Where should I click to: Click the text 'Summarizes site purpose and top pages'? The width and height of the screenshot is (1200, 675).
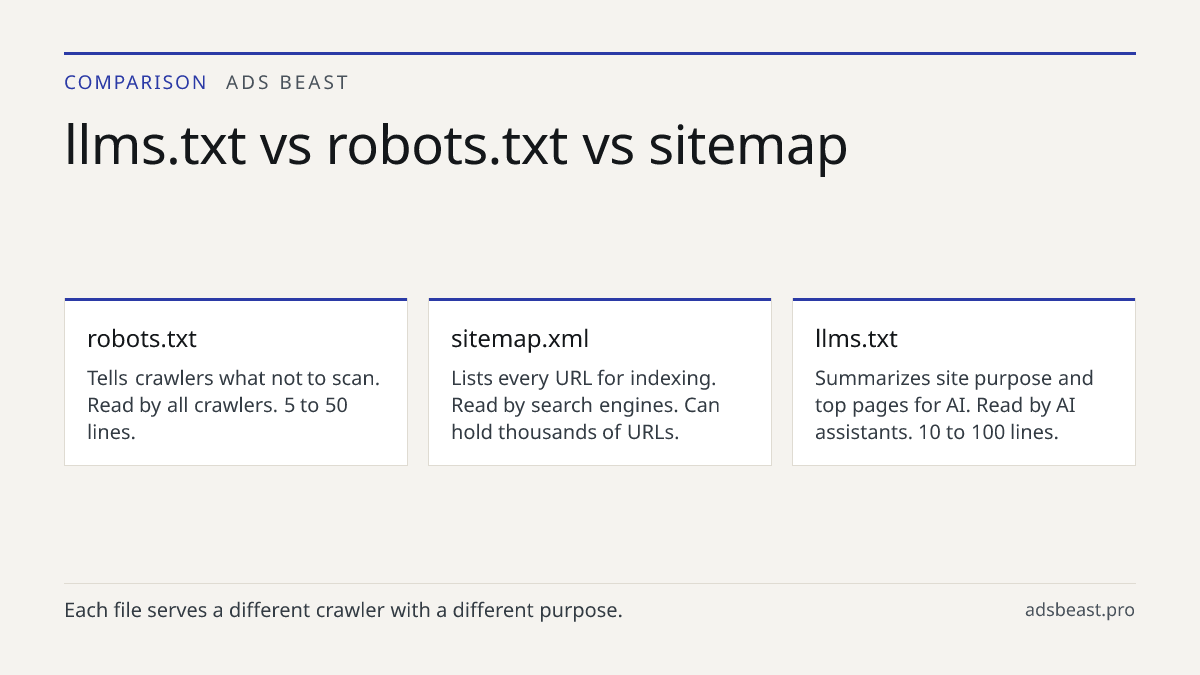(x=954, y=392)
